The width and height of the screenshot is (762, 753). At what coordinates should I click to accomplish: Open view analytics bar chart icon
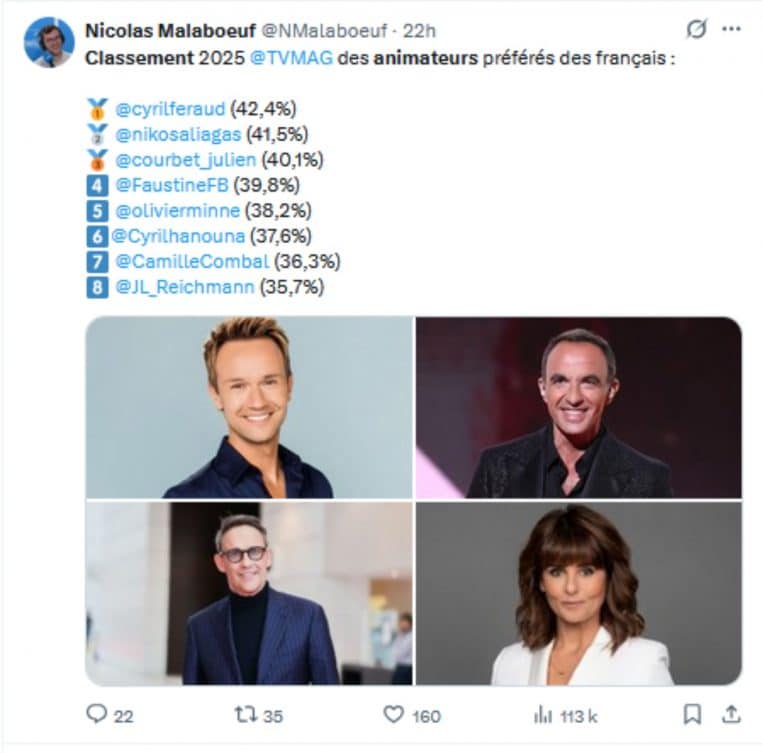tap(543, 714)
